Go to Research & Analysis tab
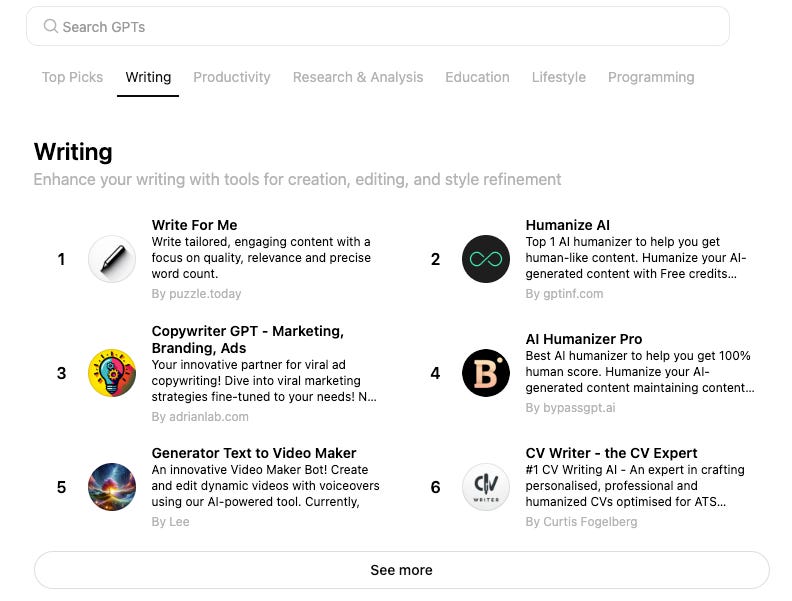This screenshot has height=601, width=792. (358, 77)
